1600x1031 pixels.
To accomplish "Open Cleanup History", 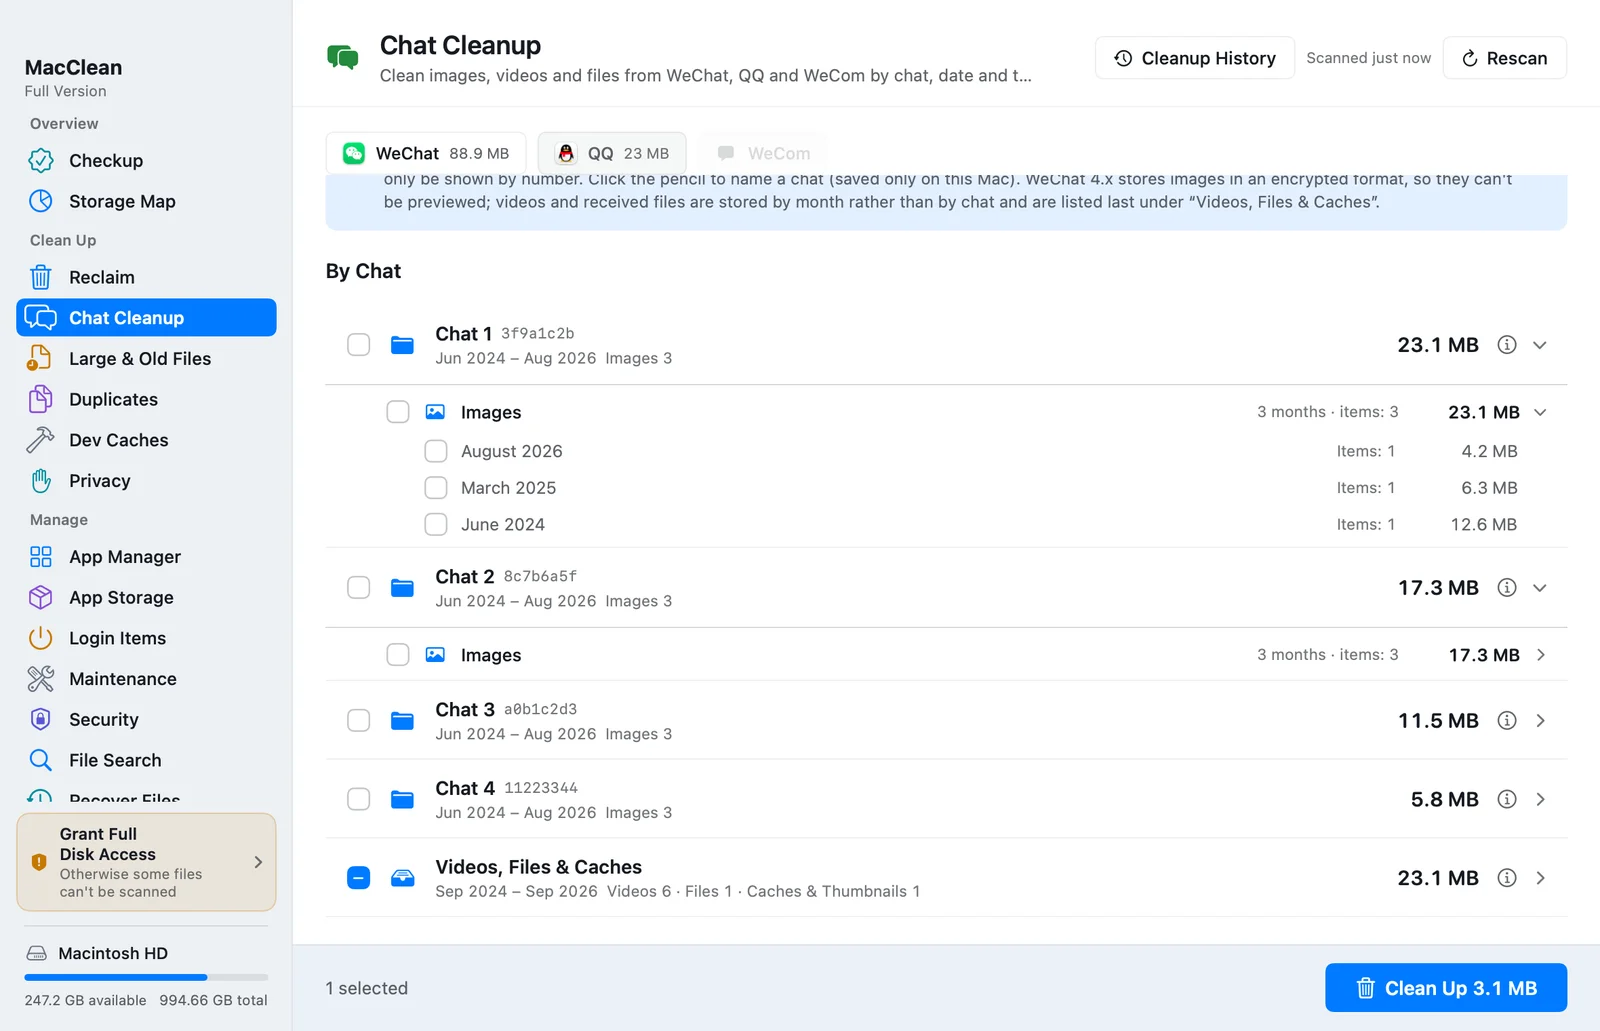I will (x=1195, y=58).
